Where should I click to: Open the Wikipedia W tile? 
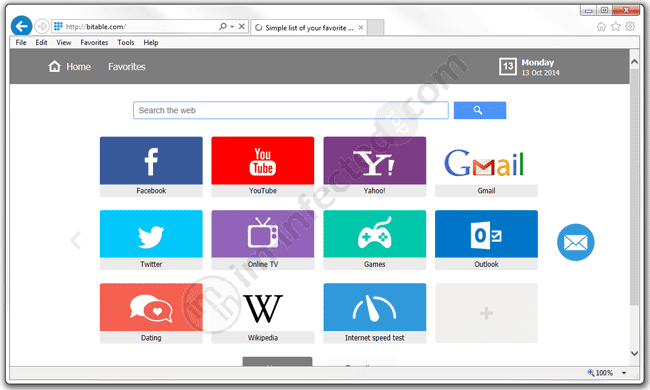click(x=263, y=313)
